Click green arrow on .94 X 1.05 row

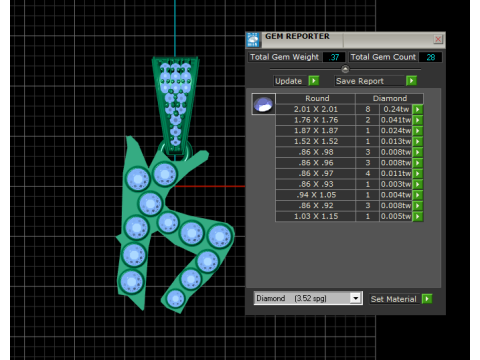click(418, 195)
